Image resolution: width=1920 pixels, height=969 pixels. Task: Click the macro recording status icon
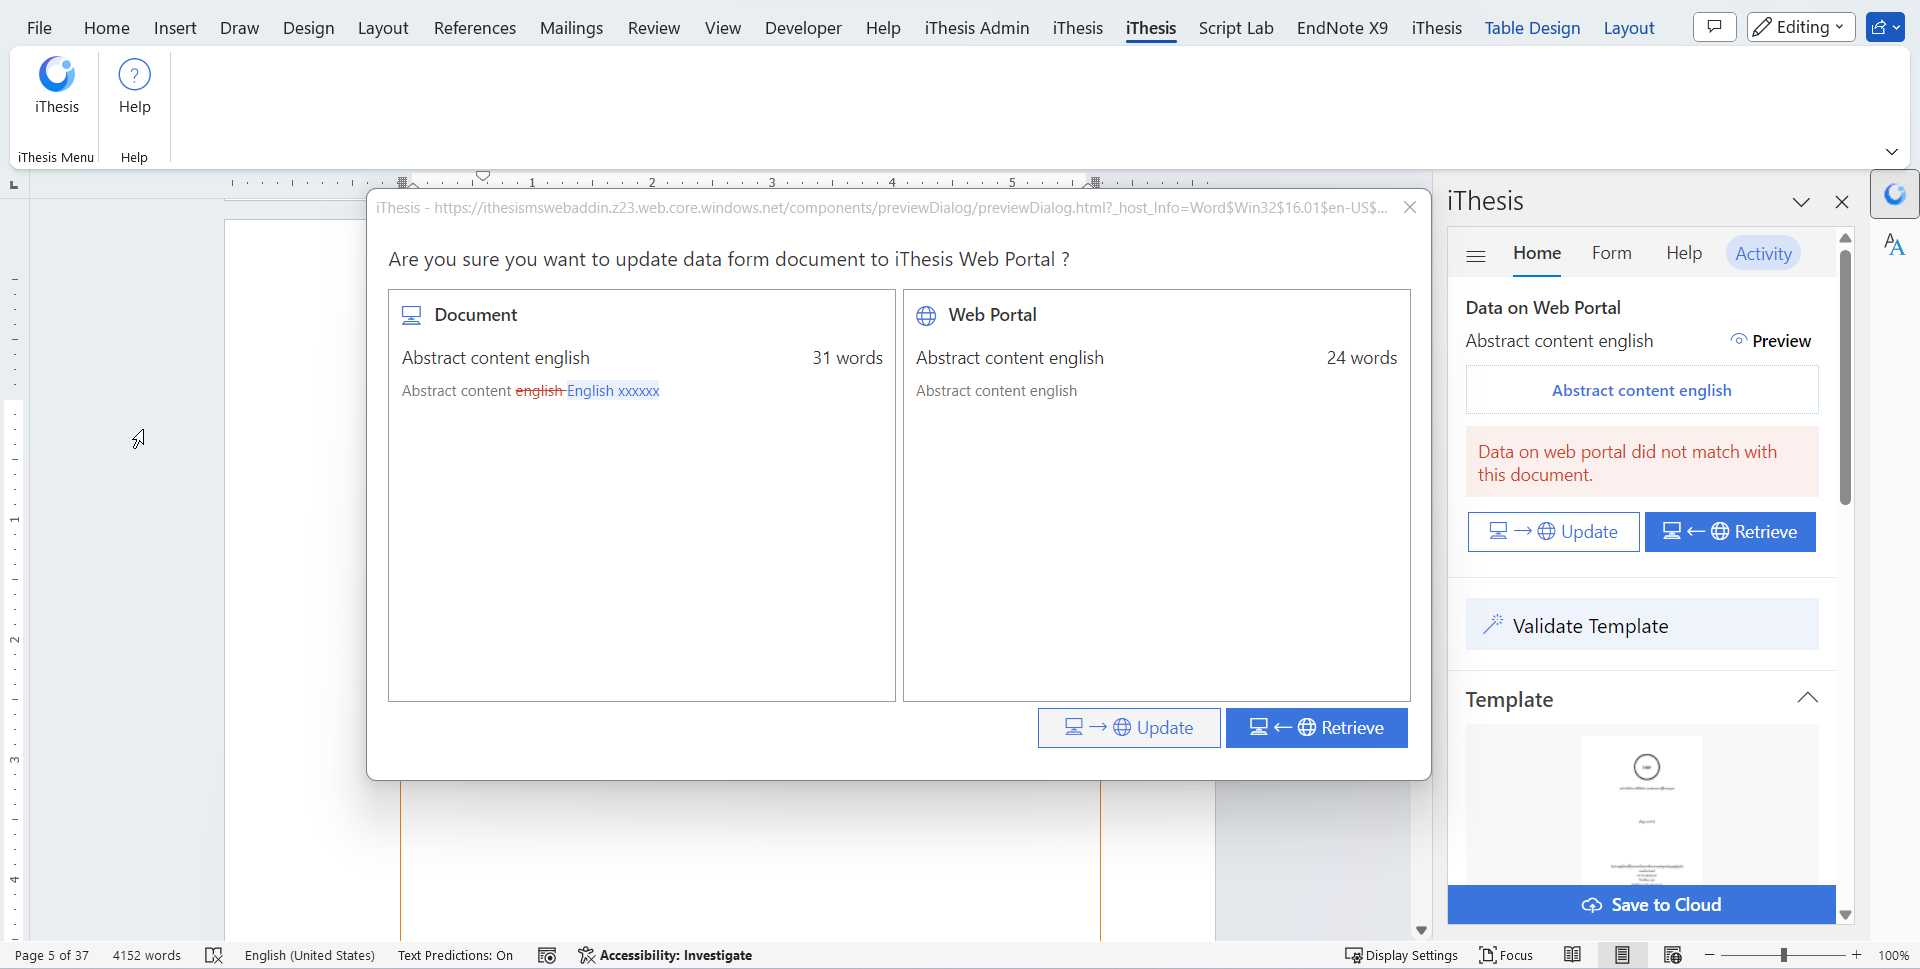click(547, 956)
